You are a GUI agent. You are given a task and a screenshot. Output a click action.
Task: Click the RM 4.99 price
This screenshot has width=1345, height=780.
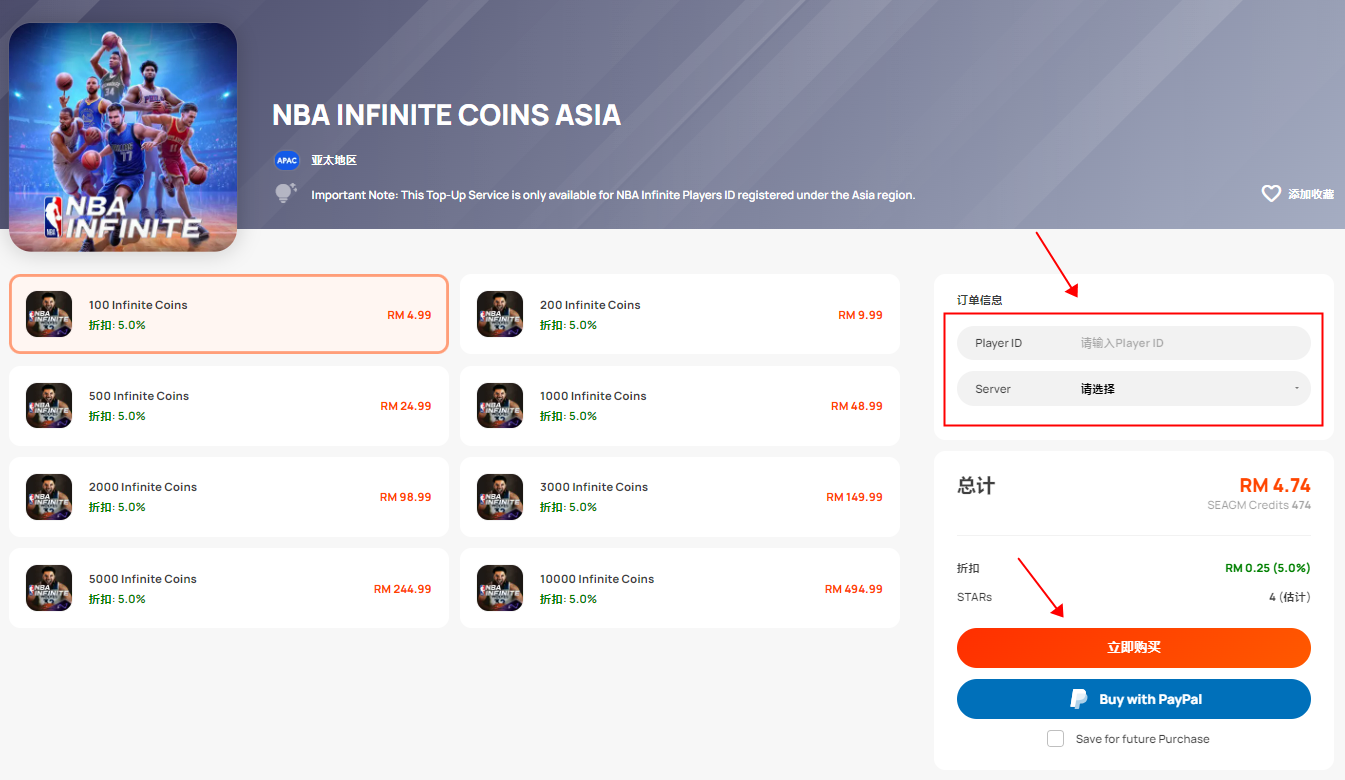point(409,315)
